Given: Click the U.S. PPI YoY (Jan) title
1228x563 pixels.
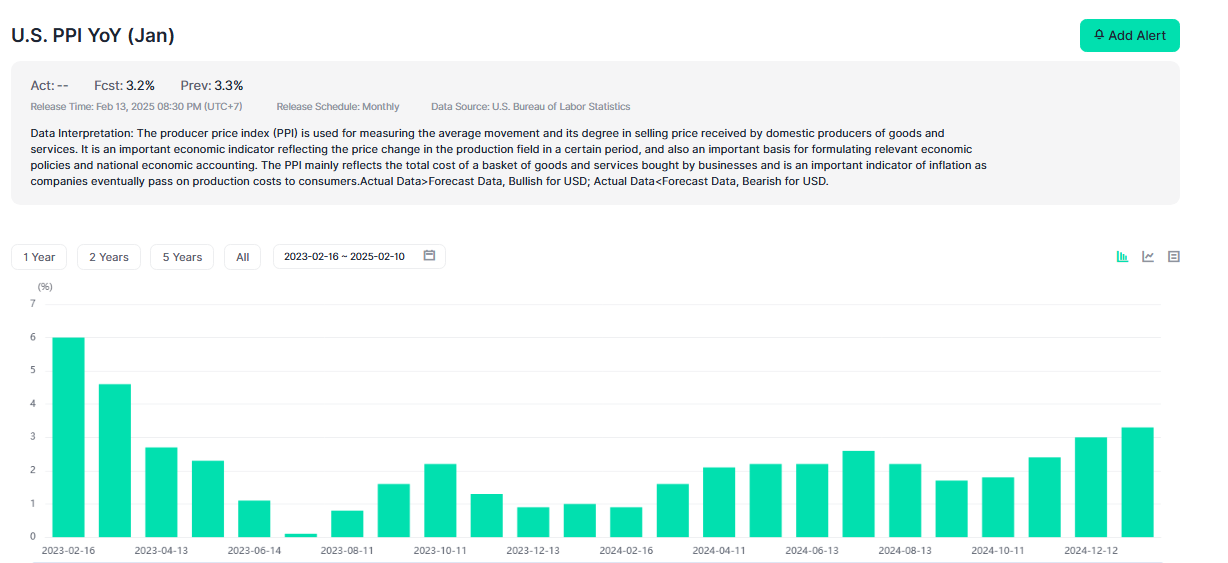Looking at the screenshot, I should click(x=93, y=35).
